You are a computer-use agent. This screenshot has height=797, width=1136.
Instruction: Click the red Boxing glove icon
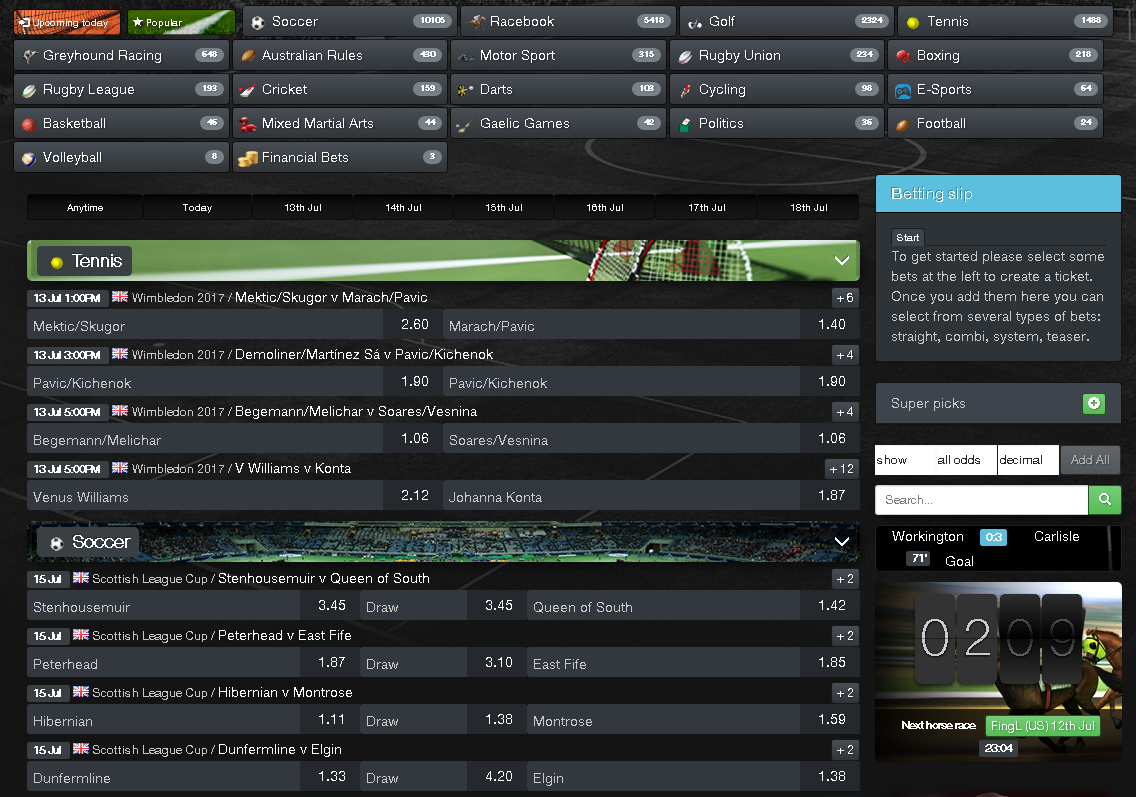click(903, 56)
